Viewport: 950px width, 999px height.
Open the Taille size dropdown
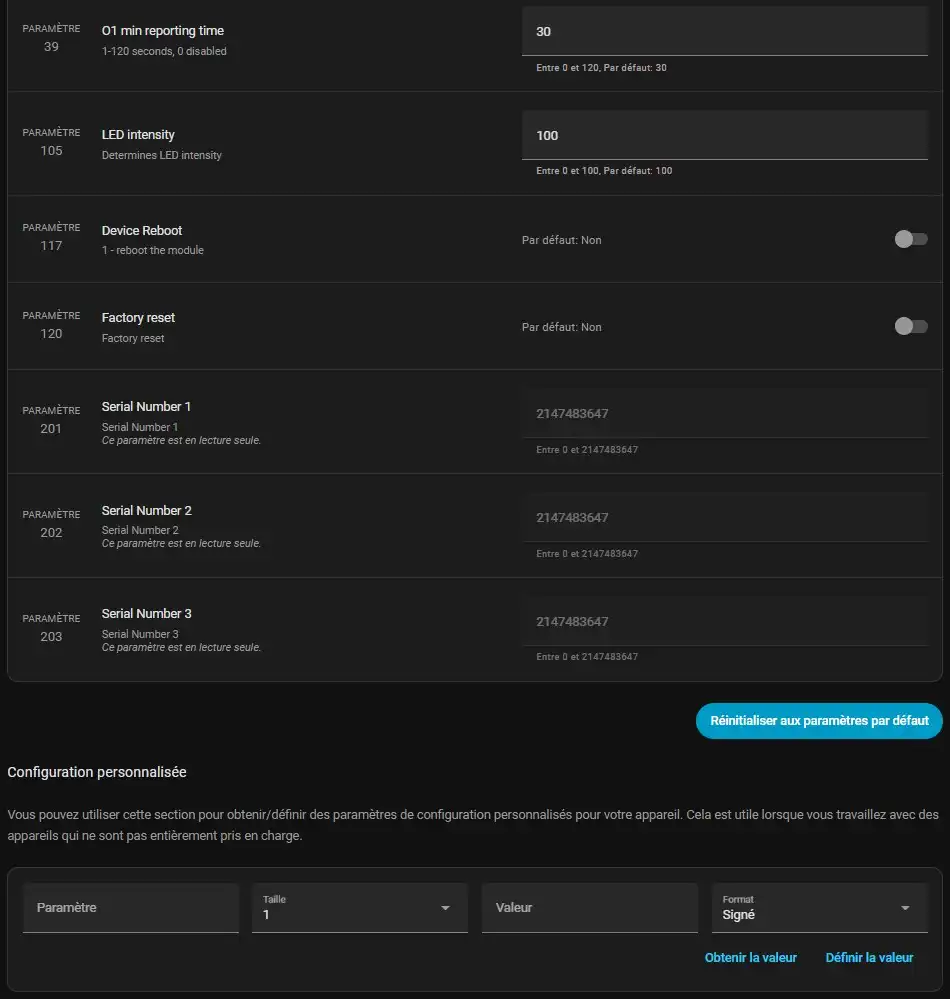click(x=359, y=908)
